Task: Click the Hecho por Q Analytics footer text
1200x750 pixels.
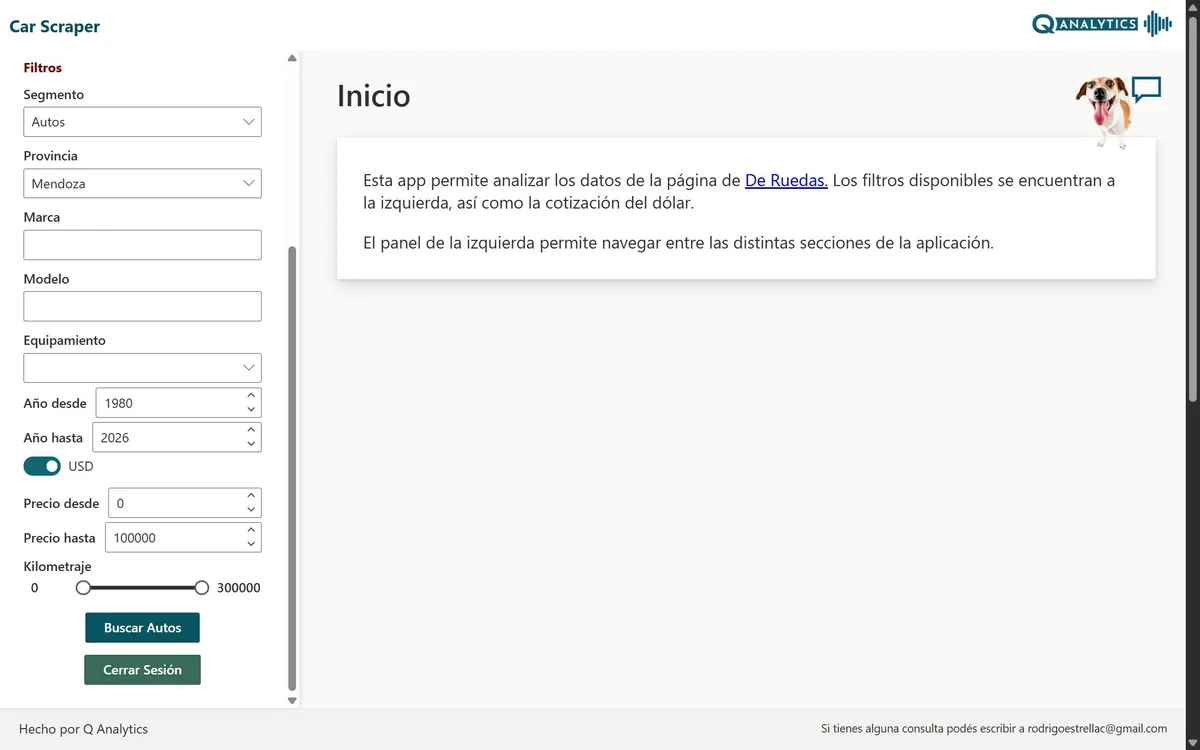Action: tap(83, 729)
